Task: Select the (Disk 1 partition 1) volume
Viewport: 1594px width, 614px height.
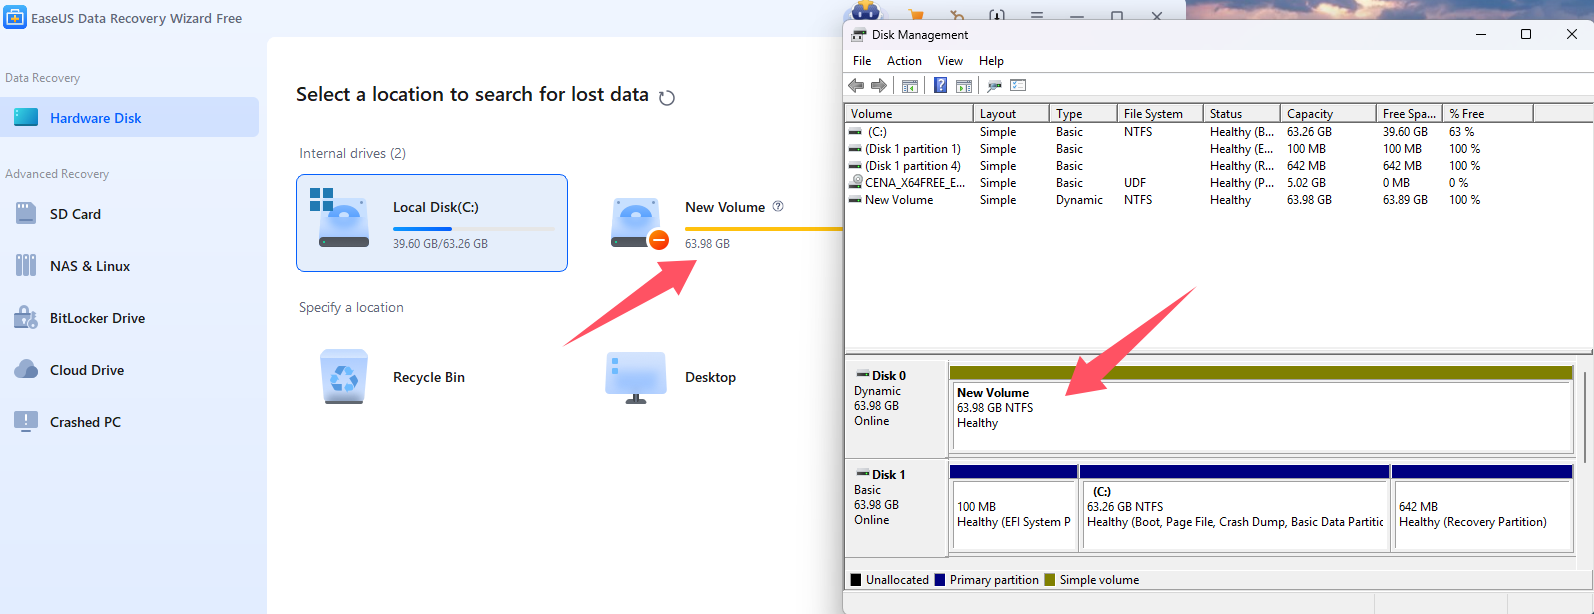Action: (913, 148)
